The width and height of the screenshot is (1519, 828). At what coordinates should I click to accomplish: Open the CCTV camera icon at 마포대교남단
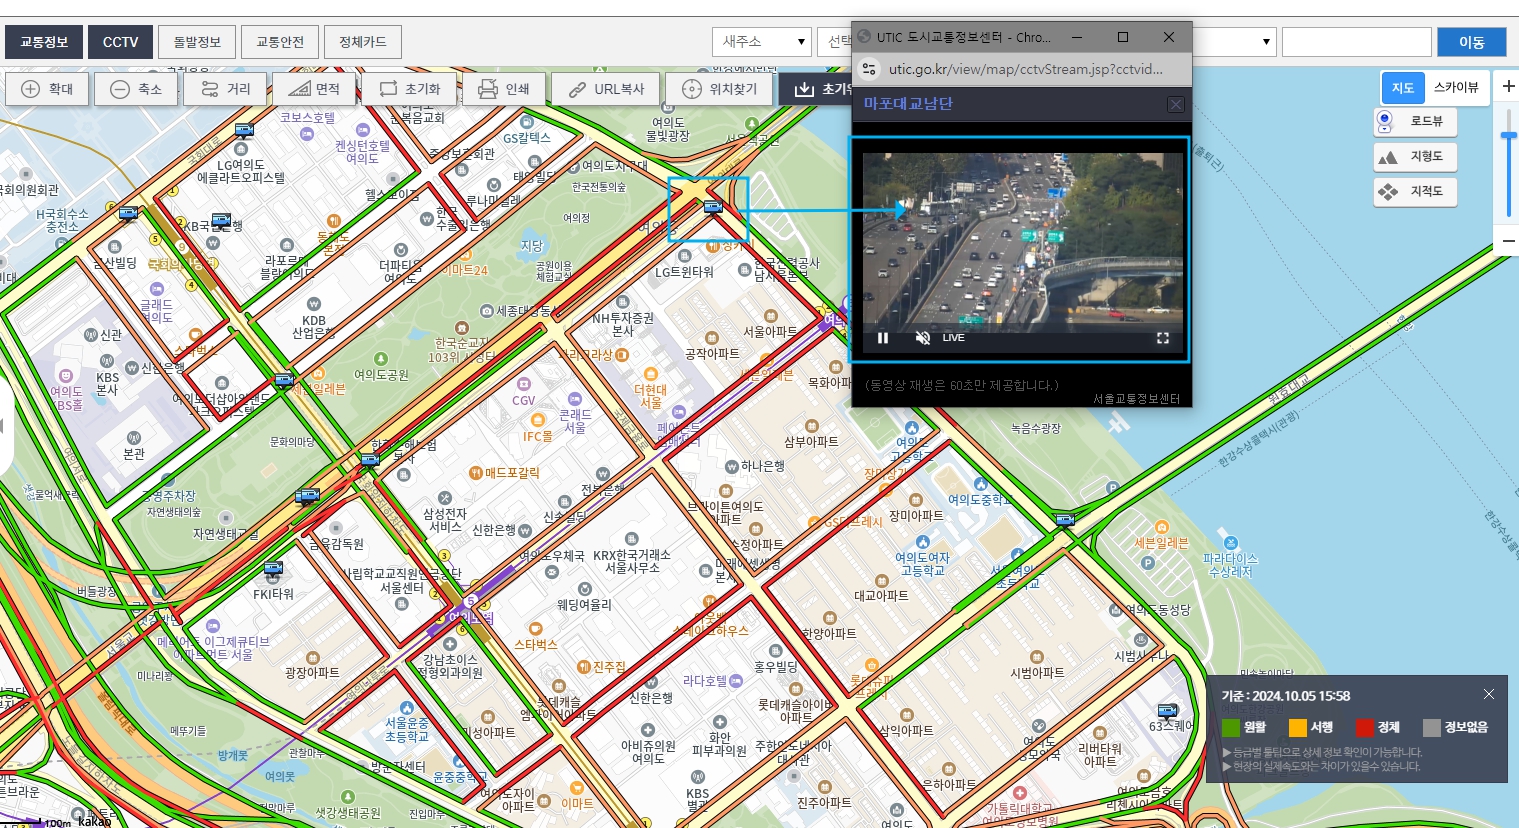pyautogui.click(x=713, y=208)
